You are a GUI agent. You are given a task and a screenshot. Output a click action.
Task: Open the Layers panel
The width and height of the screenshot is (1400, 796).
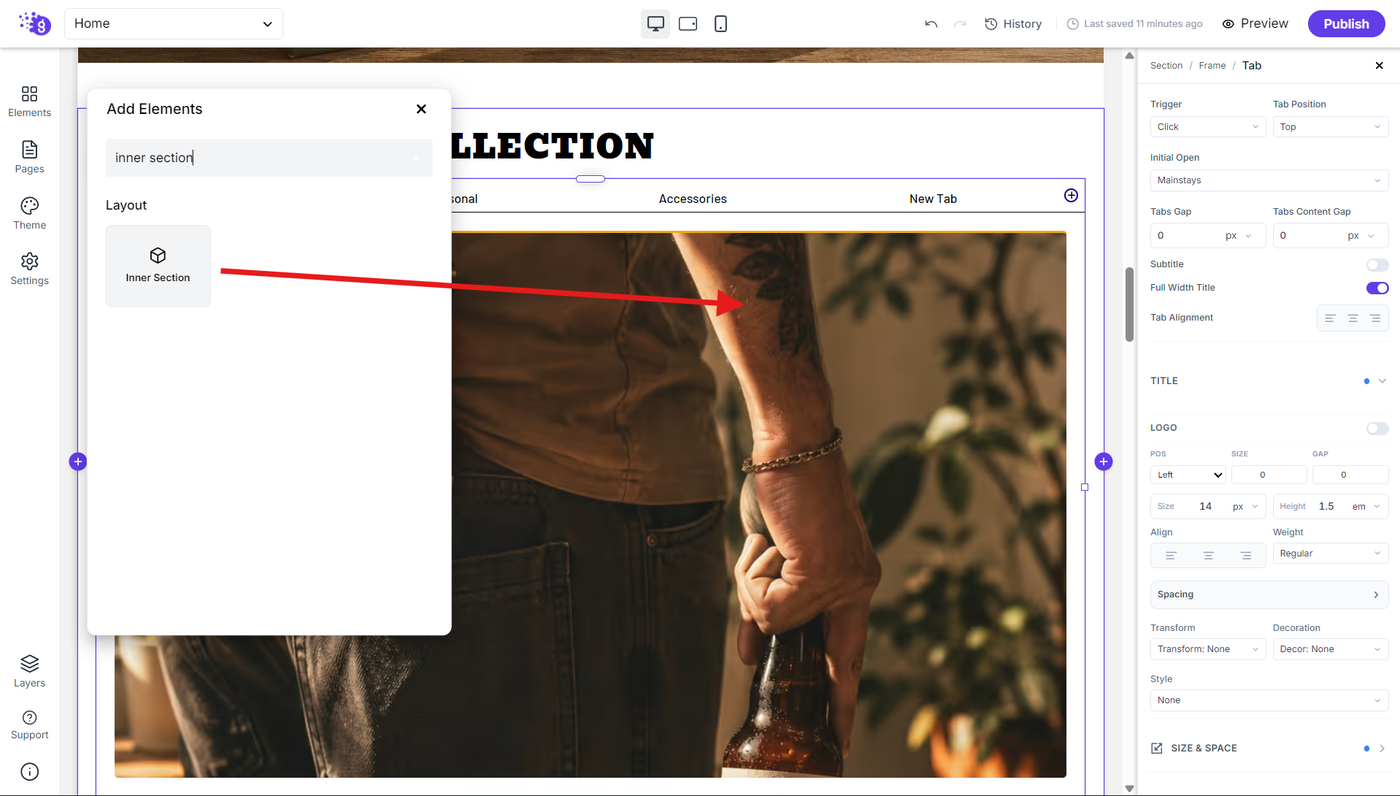point(29,671)
